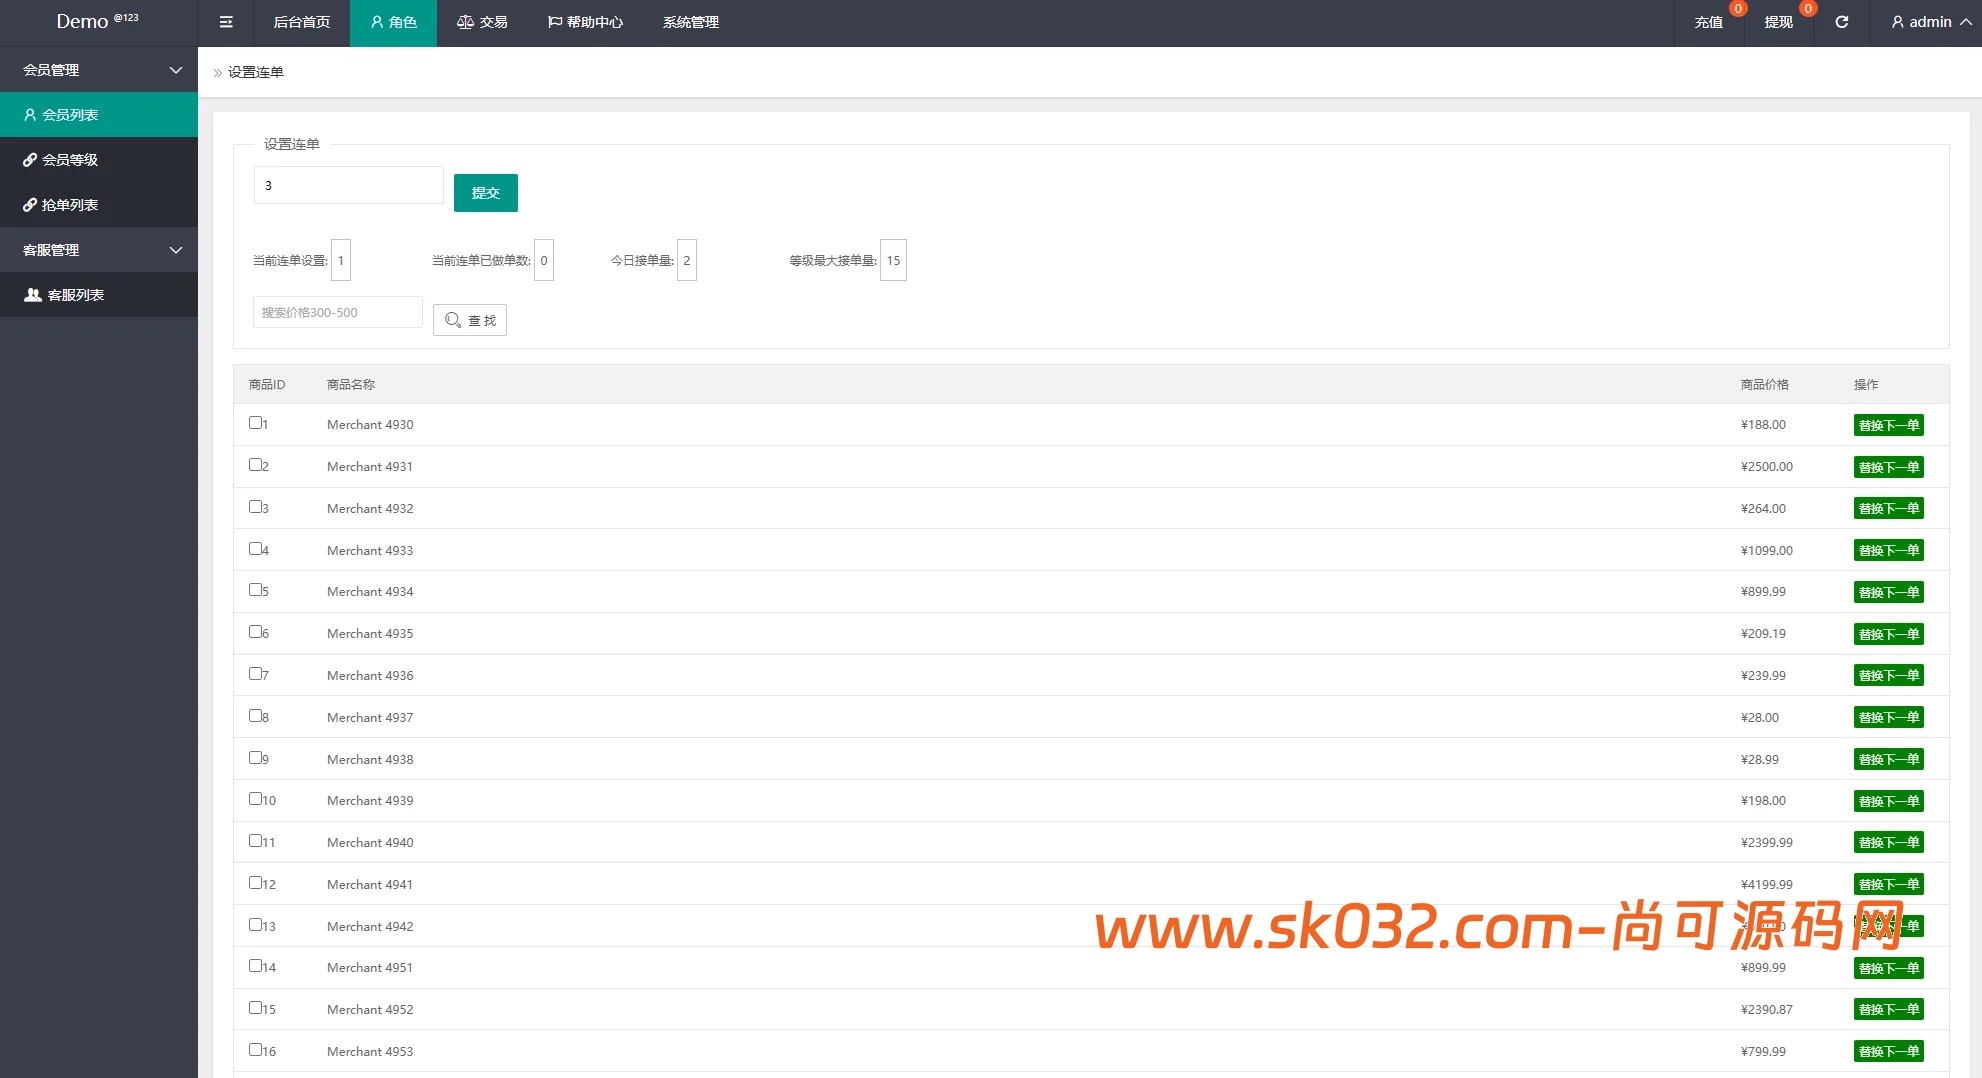1982x1078 pixels.
Task: Focus the price search input field
Action: click(337, 312)
